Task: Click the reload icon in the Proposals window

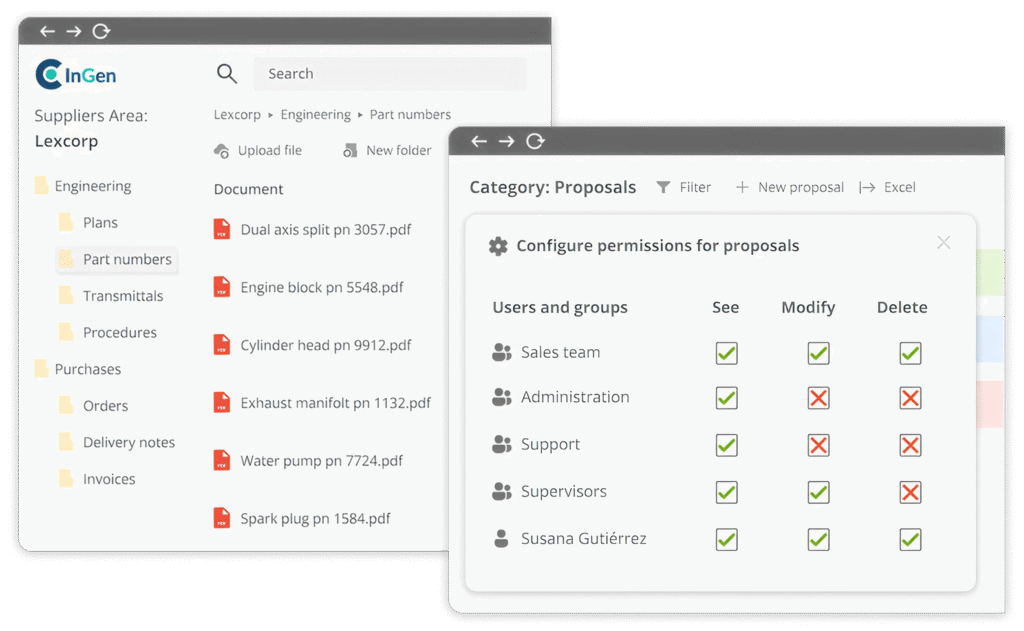Action: click(535, 141)
